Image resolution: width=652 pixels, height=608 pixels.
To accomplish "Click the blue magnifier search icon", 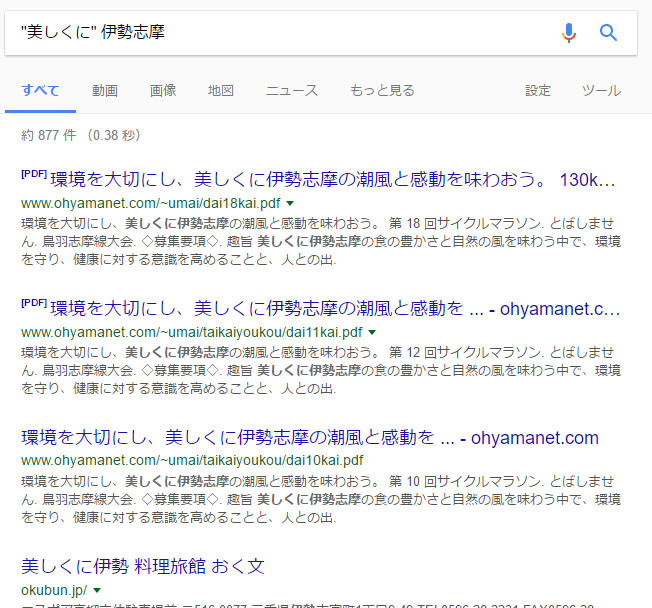I will [608, 32].
